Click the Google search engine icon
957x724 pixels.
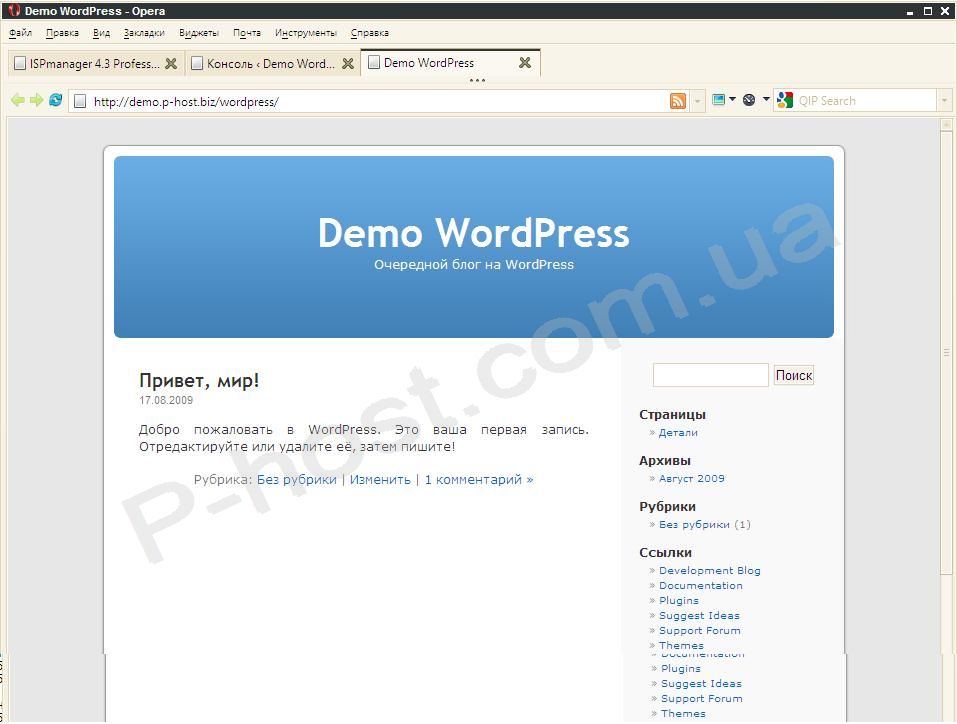(x=785, y=100)
